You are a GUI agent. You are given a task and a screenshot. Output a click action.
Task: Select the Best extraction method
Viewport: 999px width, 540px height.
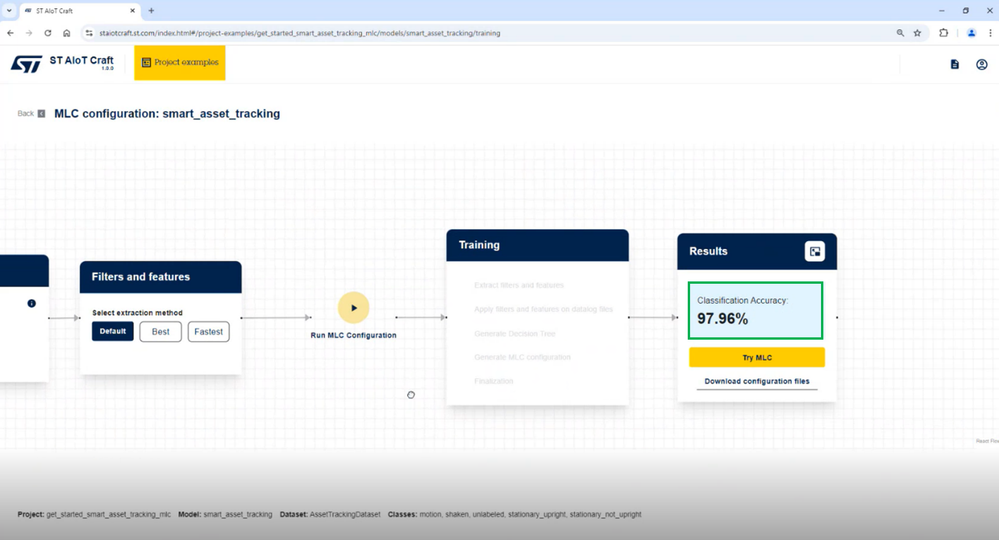coord(161,332)
